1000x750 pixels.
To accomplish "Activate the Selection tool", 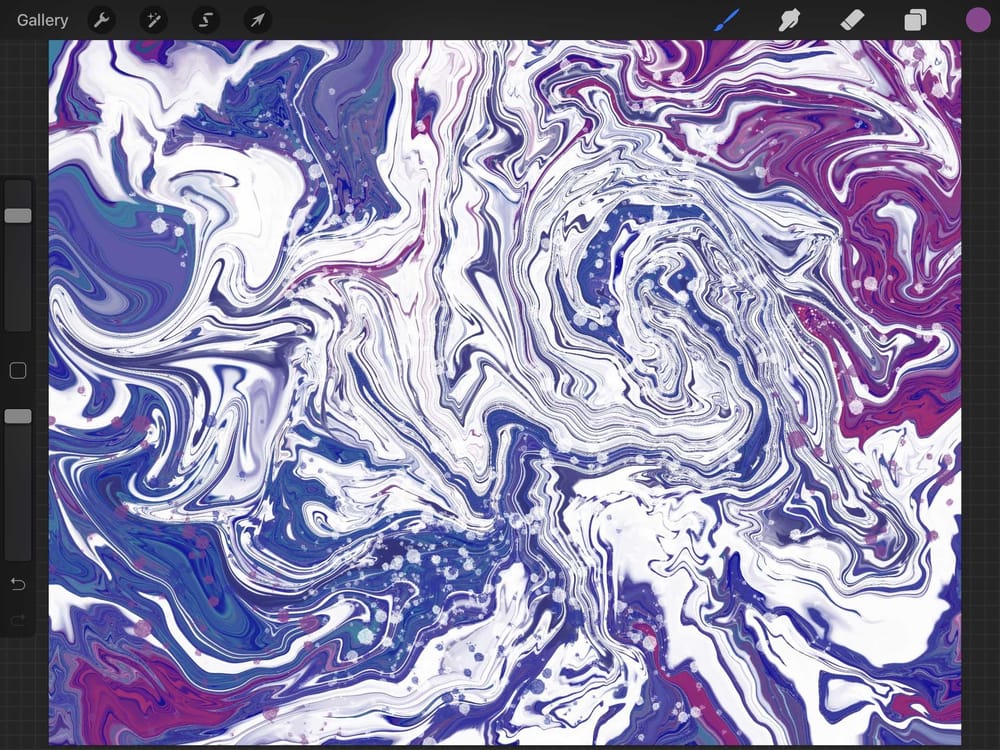I will pos(205,20).
